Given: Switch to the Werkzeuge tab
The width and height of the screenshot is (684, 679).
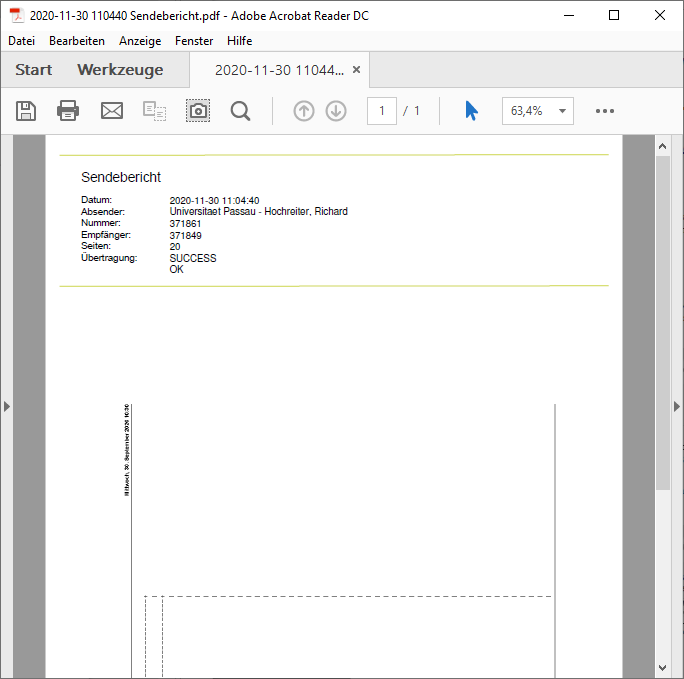Looking at the screenshot, I should (120, 70).
